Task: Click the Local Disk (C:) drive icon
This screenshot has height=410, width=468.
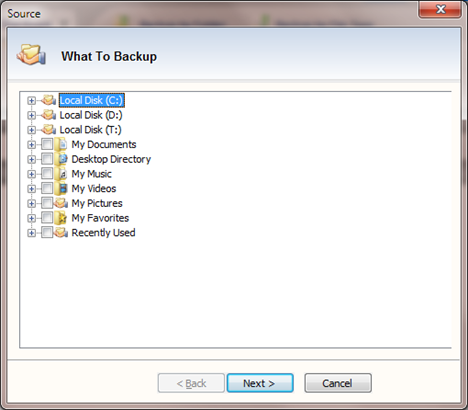Action: [49, 100]
